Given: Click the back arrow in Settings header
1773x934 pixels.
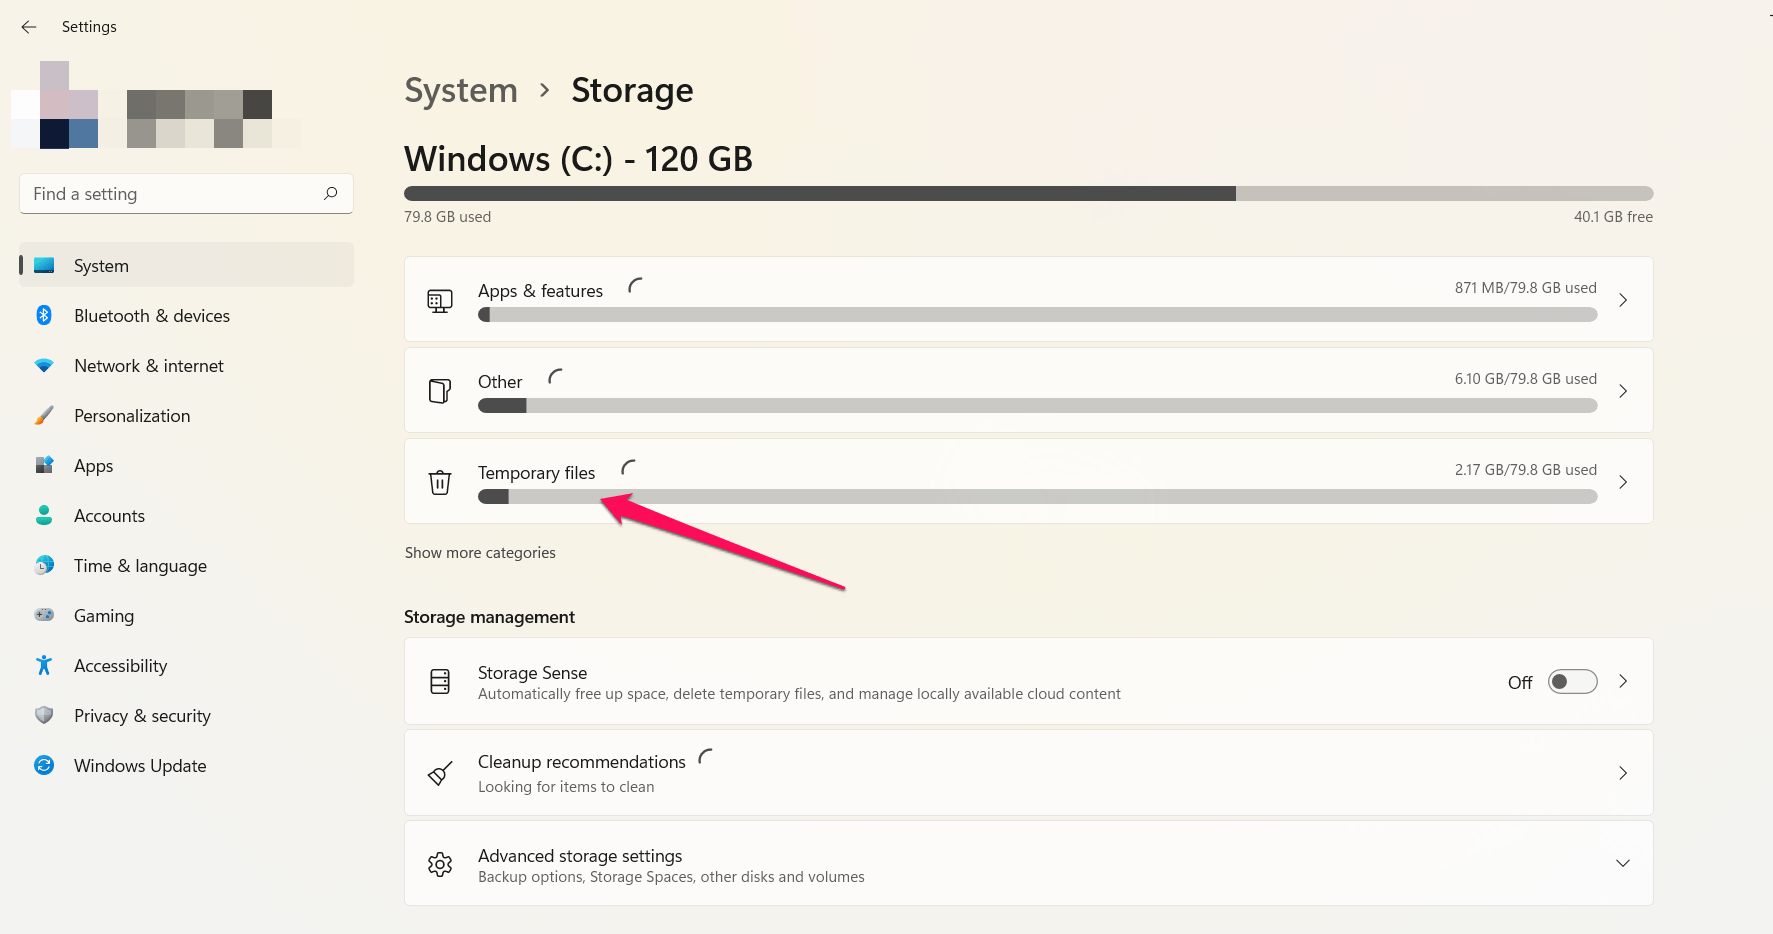Looking at the screenshot, I should [29, 27].
